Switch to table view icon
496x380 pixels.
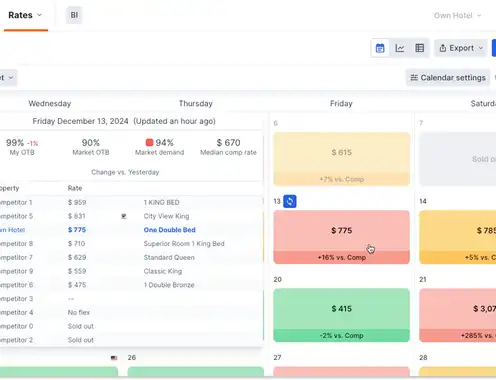(419, 48)
